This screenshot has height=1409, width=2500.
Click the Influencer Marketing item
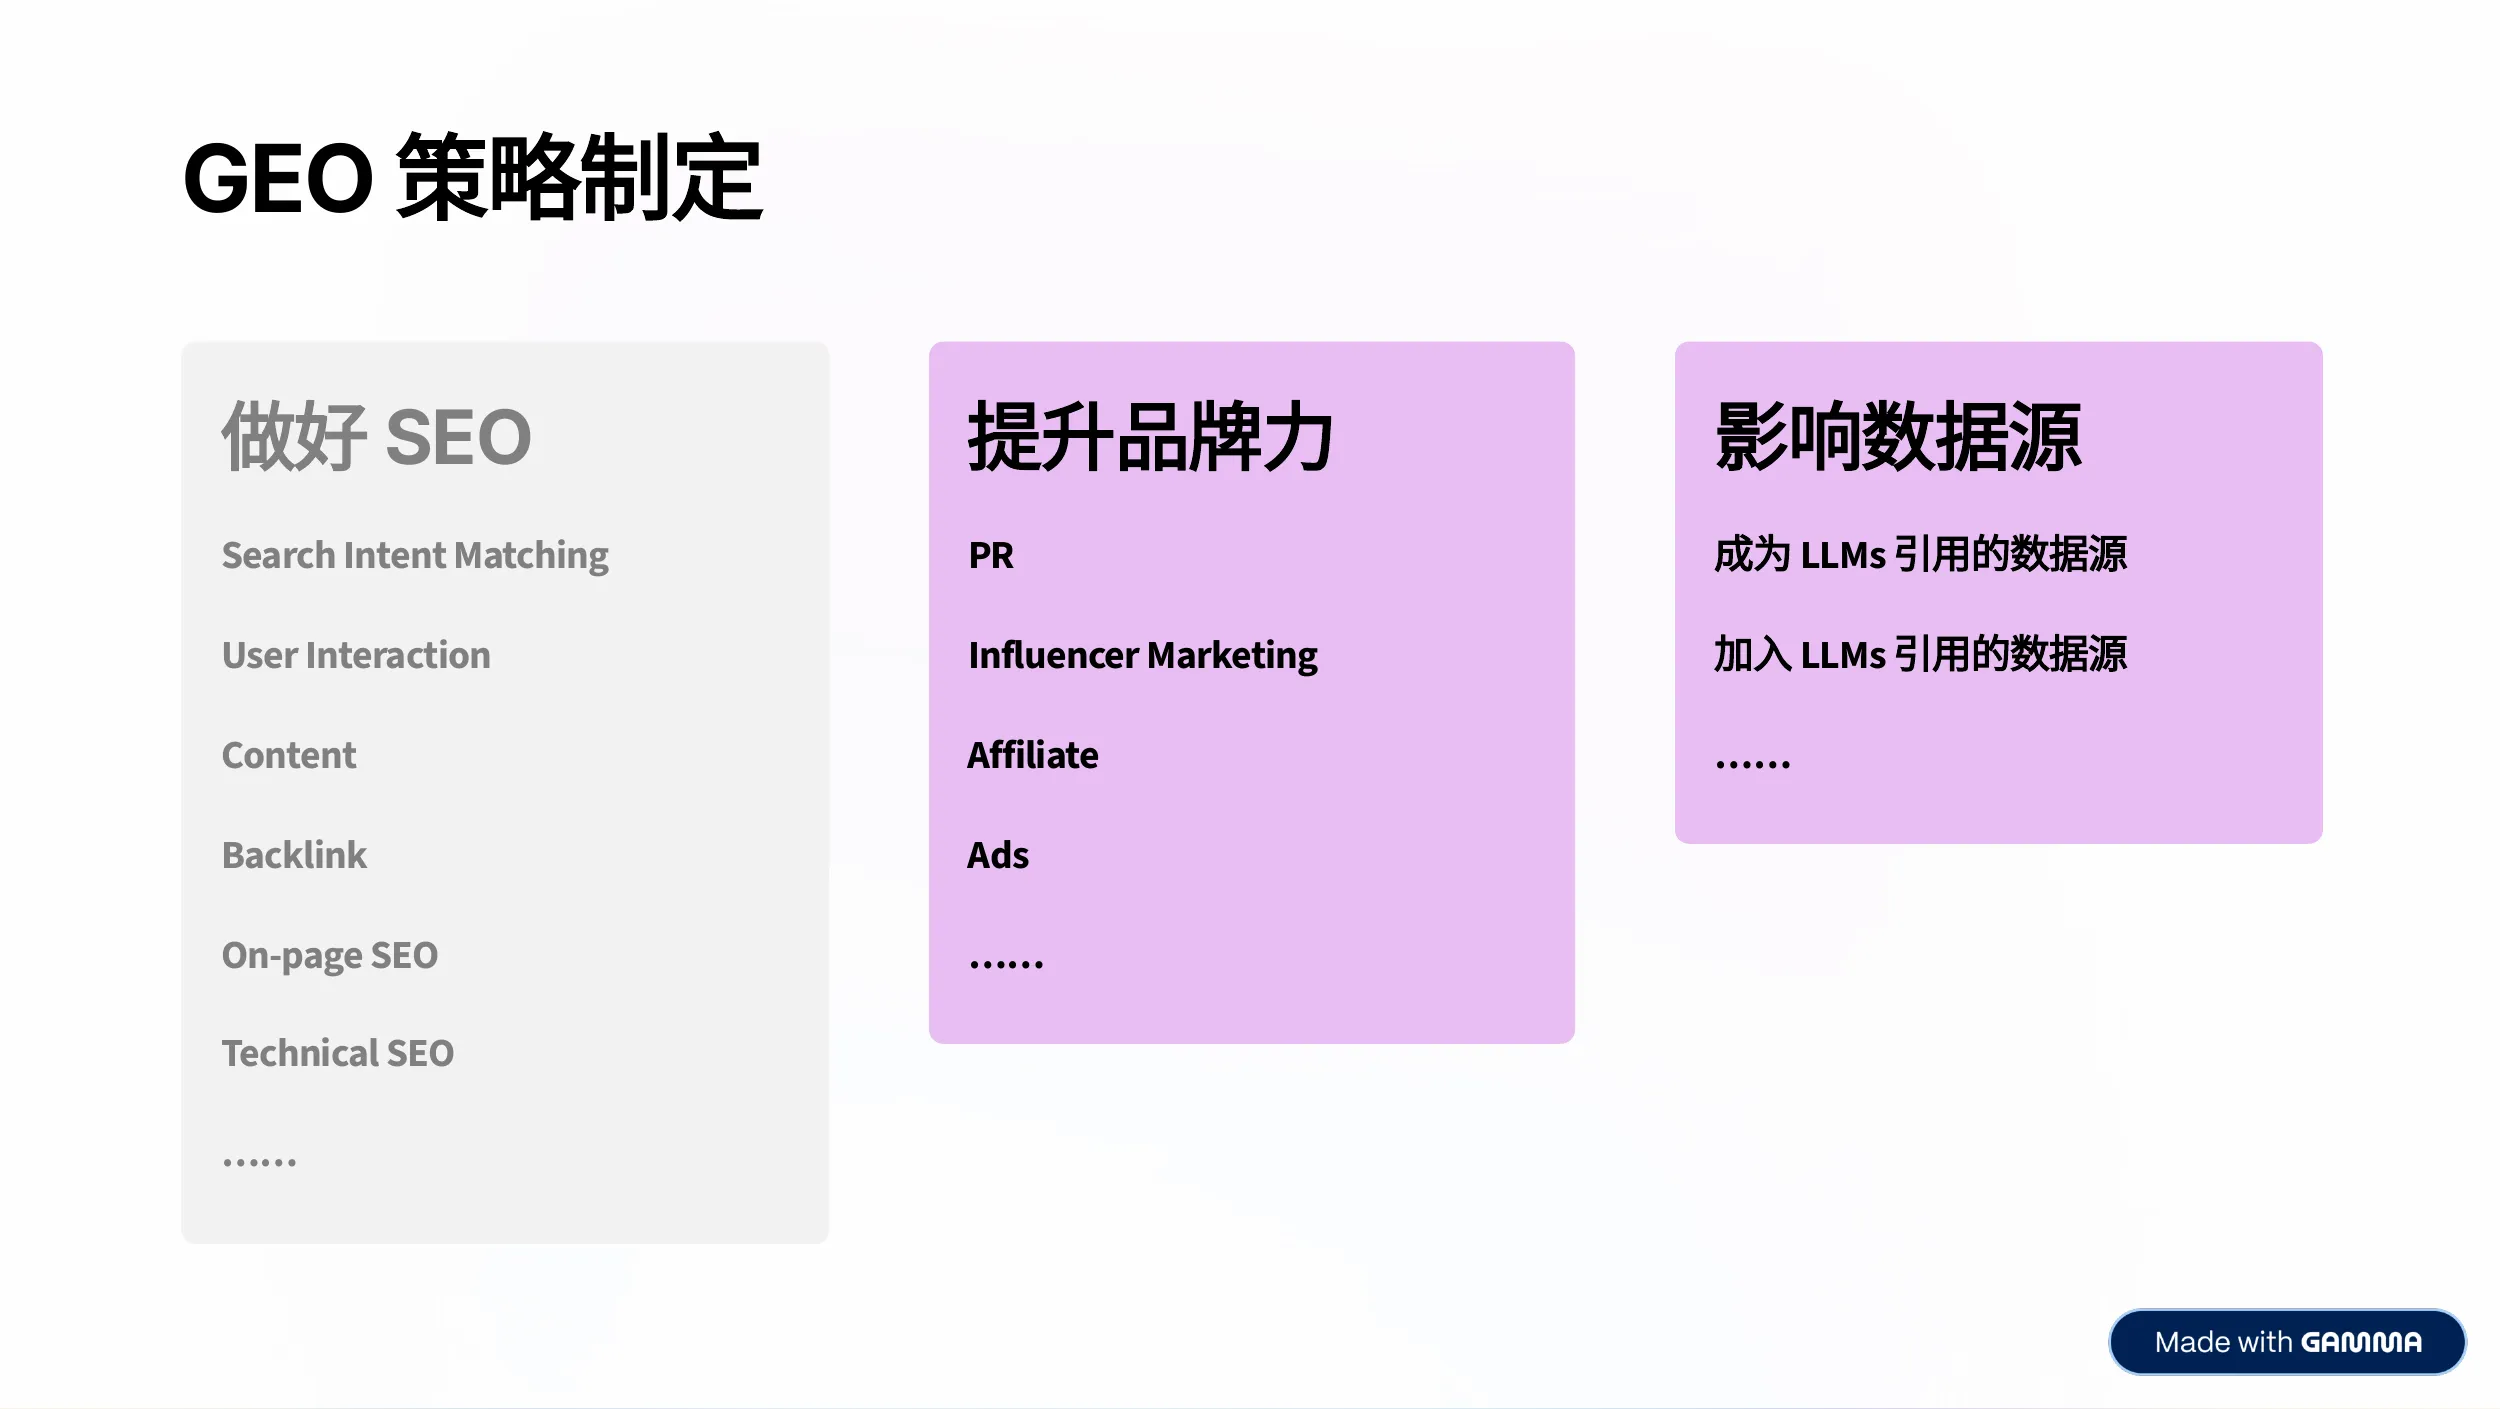(x=1143, y=656)
